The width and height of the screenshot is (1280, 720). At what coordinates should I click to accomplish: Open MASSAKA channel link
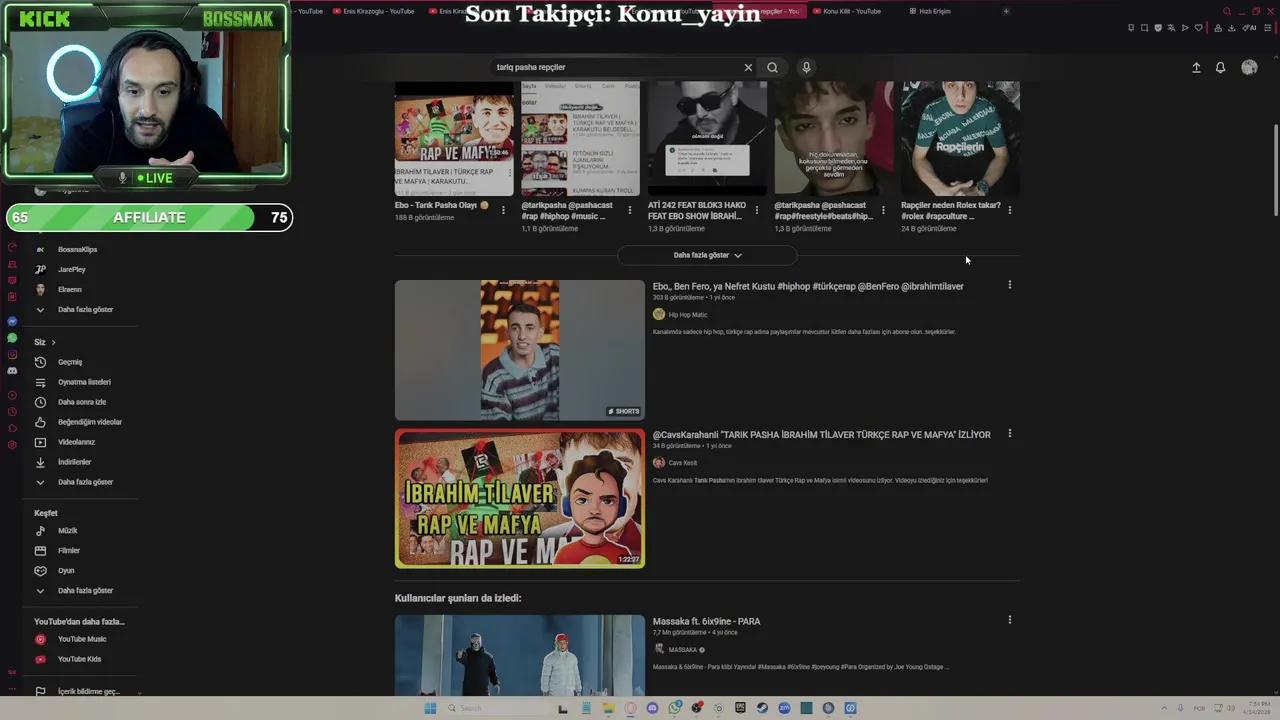tap(682, 650)
